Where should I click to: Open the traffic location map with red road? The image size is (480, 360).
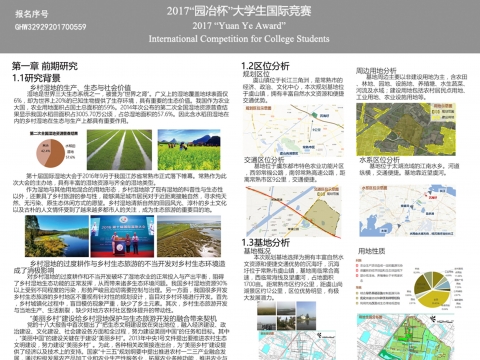pos(293,212)
